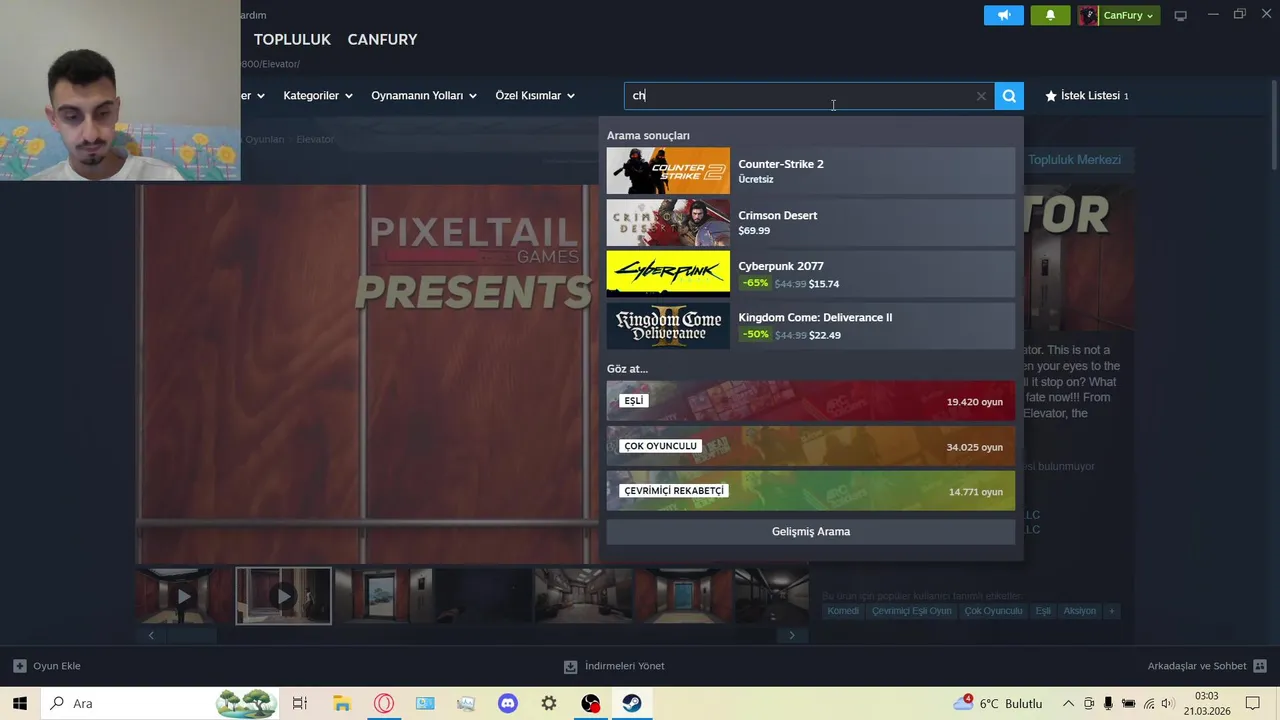This screenshot has height=720, width=1280.
Task: Open the İstek Listesi wishlist
Action: coord(1086,96)
